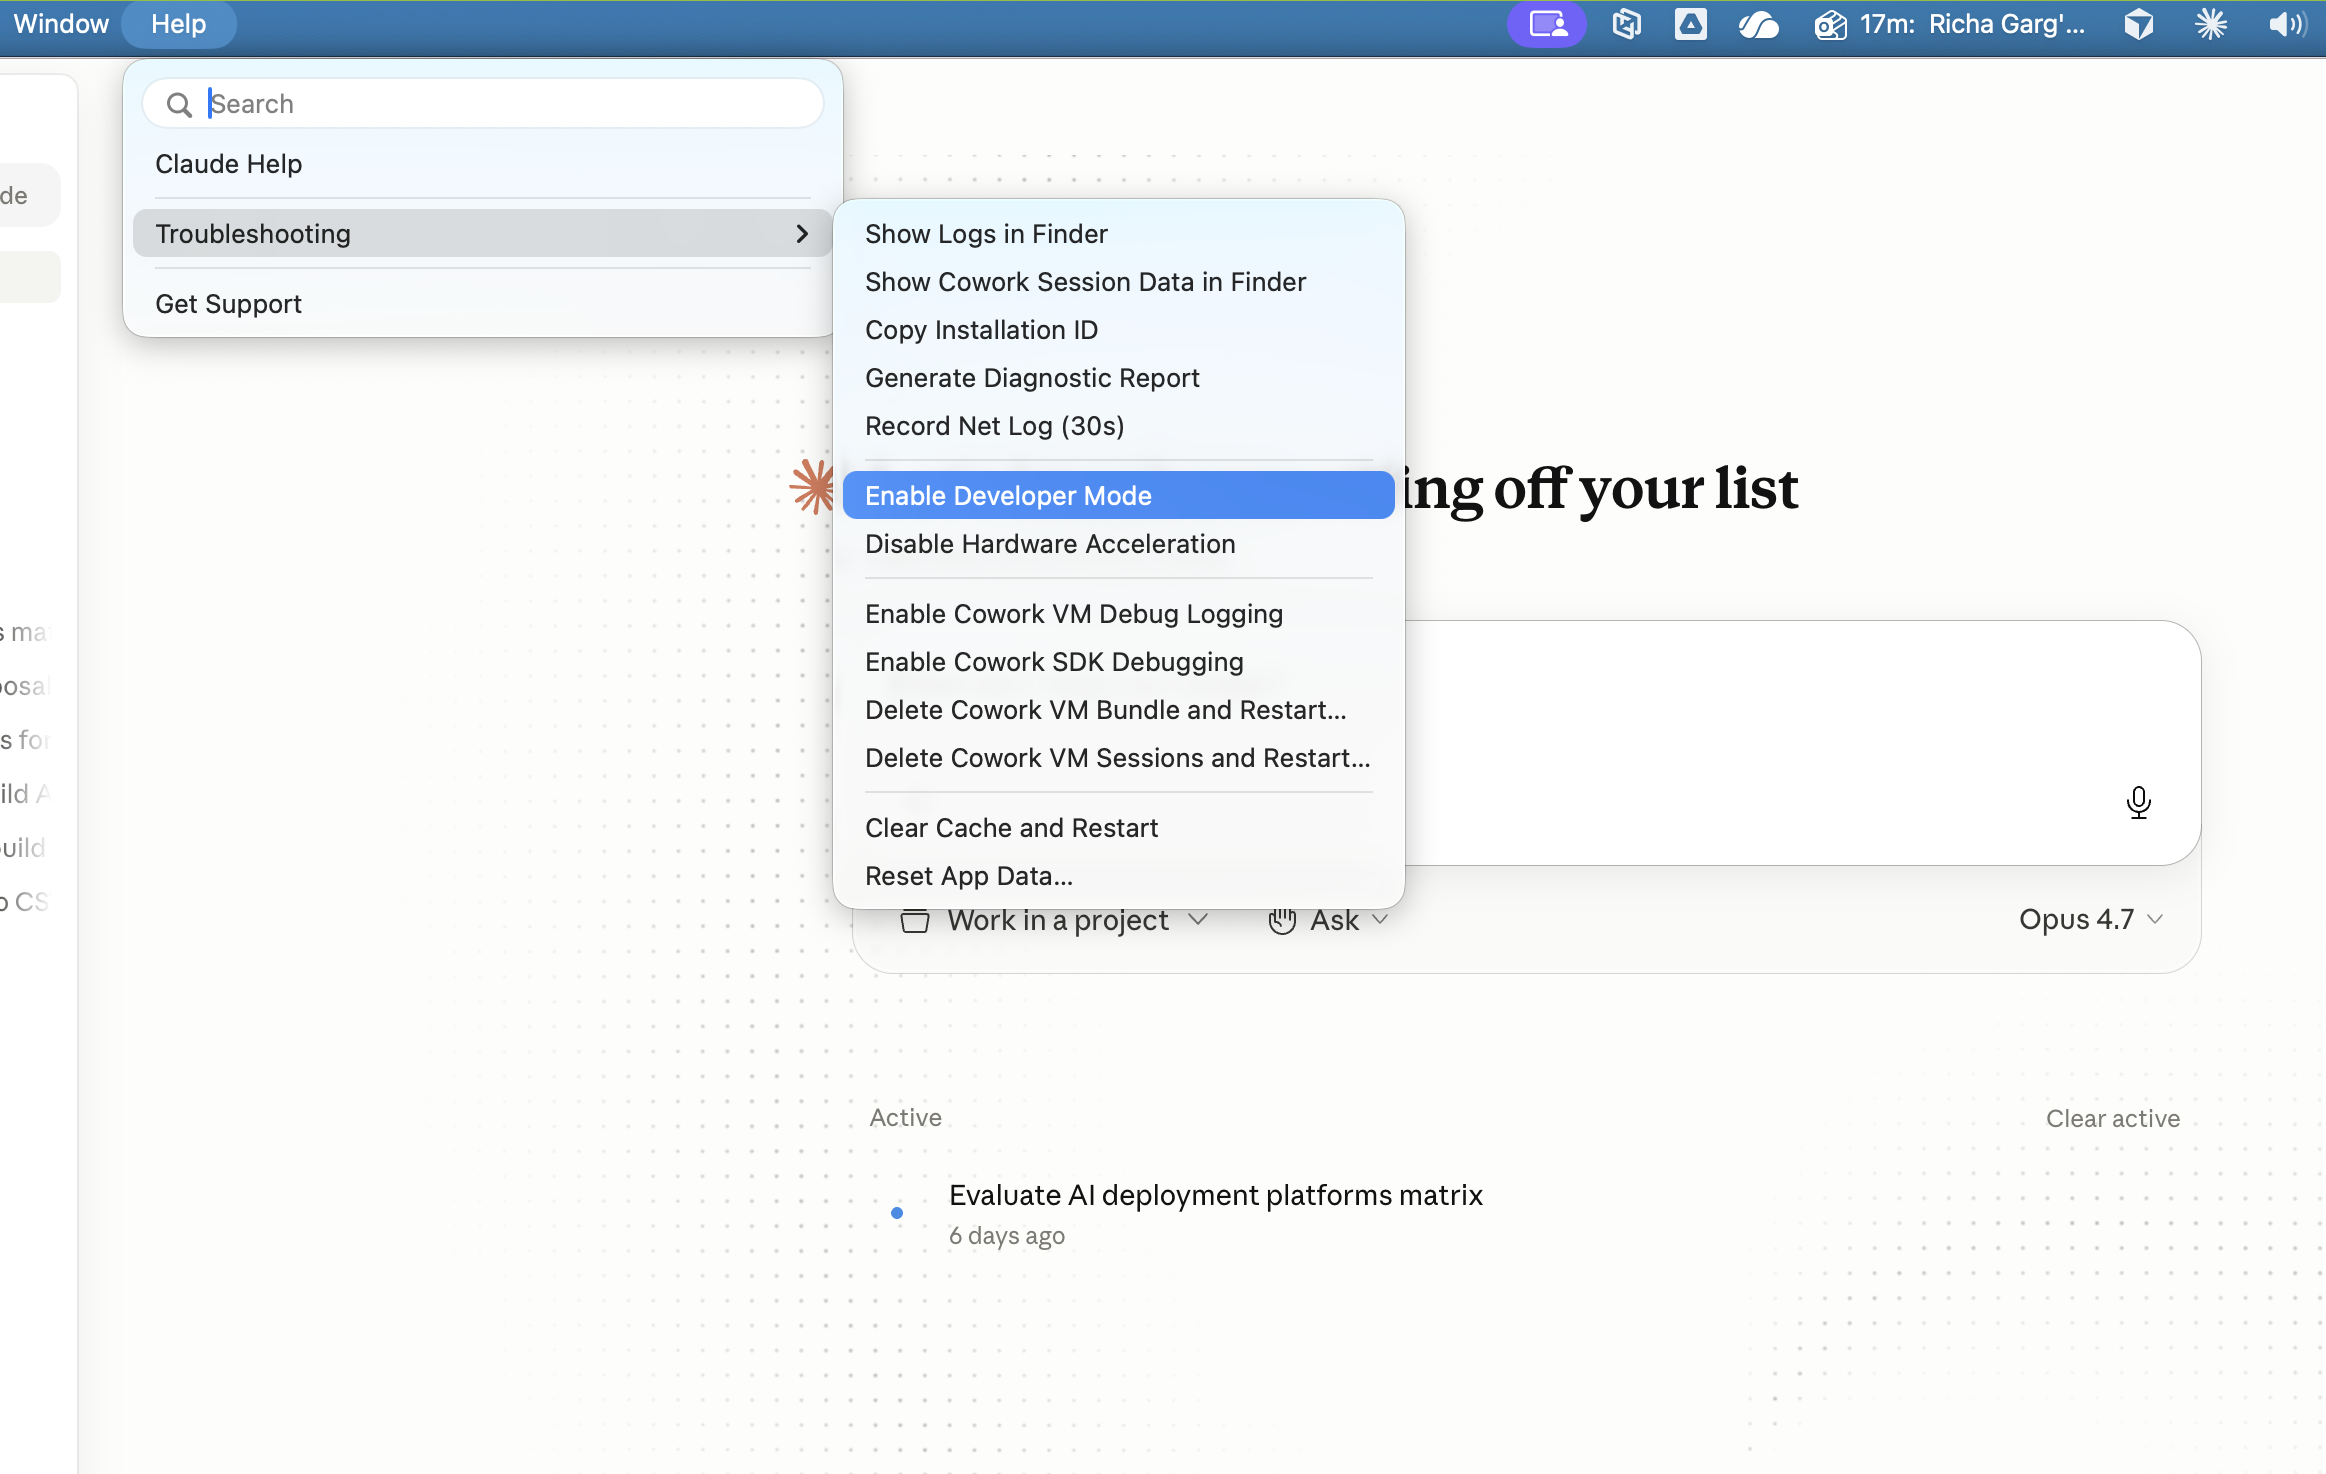
Task: Choose Delete Cowork VM Bundle and Restart
Action: click(x=1118, y=710)
